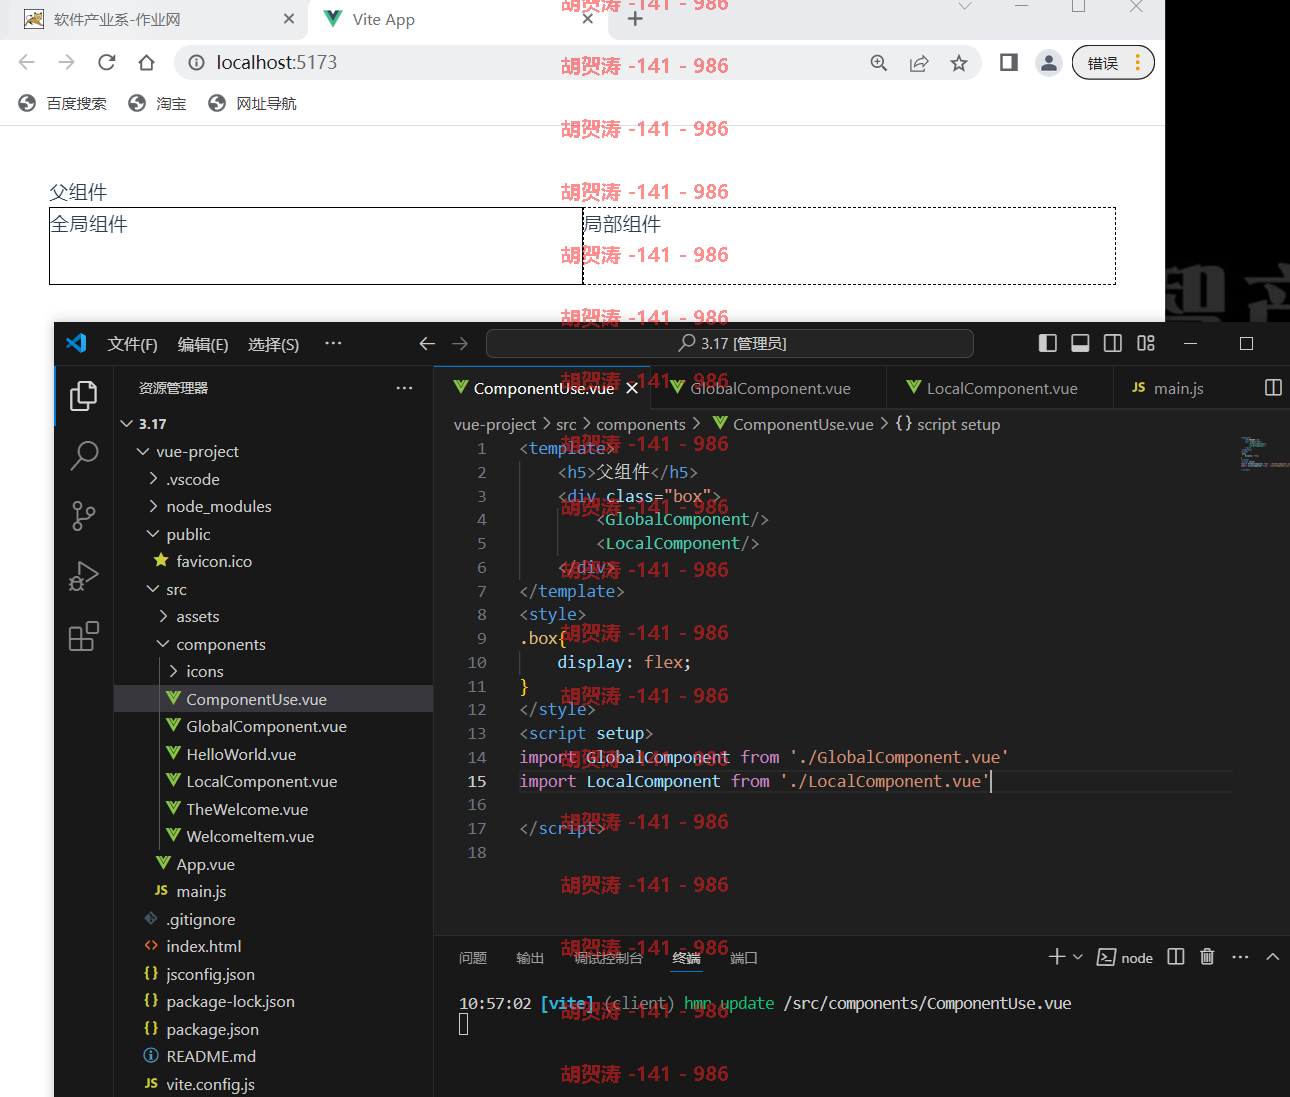Screen dimensions: 1290x1097
Task: Open the 选择(S) menu
Action: (274, 344)
